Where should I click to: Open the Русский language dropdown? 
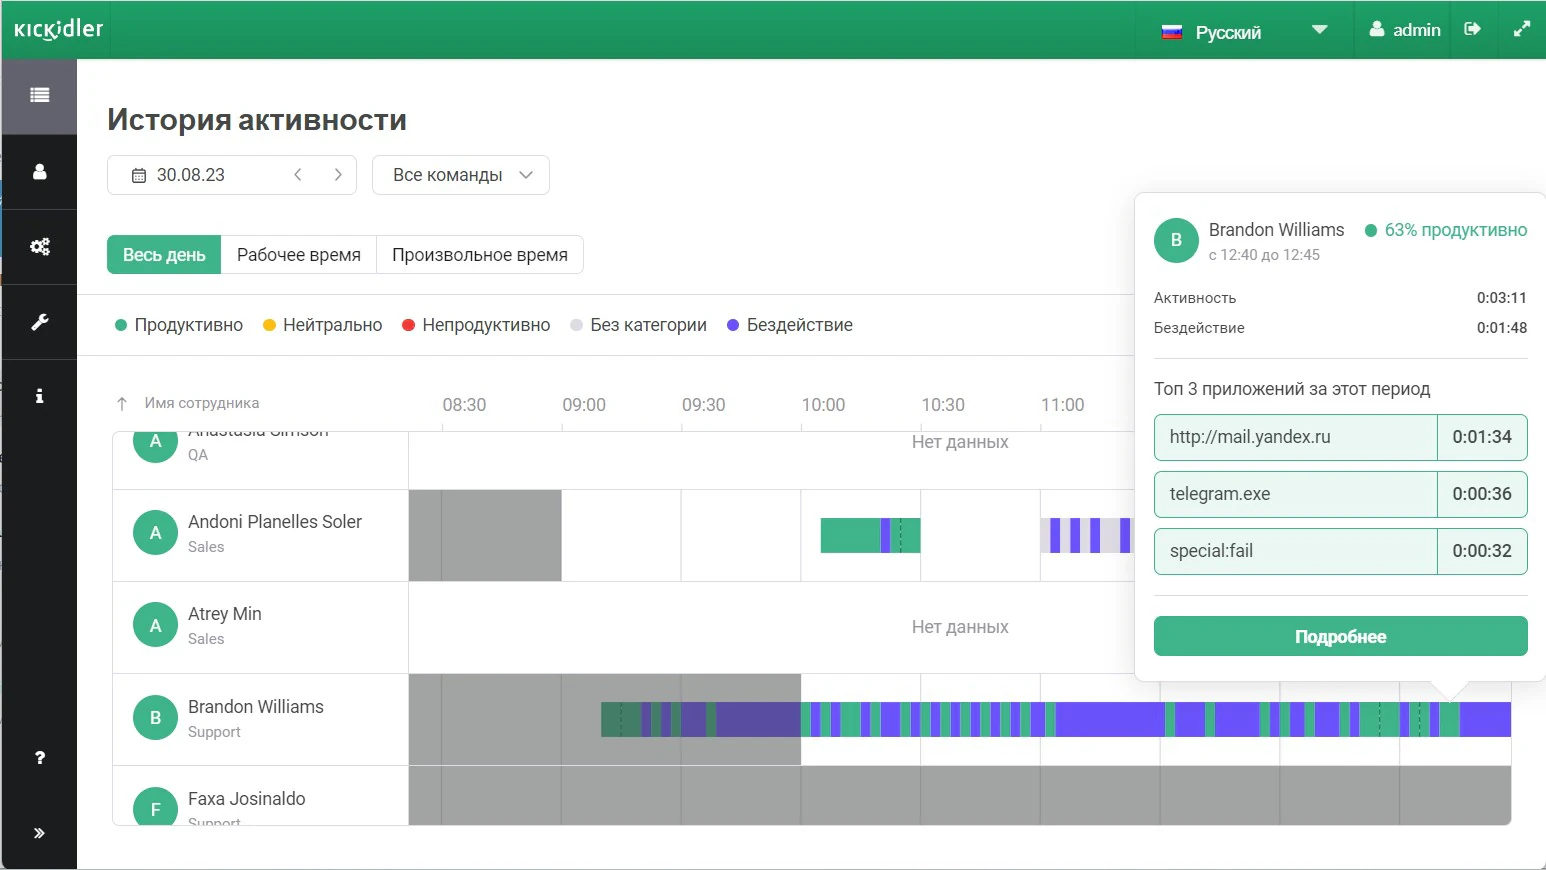[x=1244, y=31]
